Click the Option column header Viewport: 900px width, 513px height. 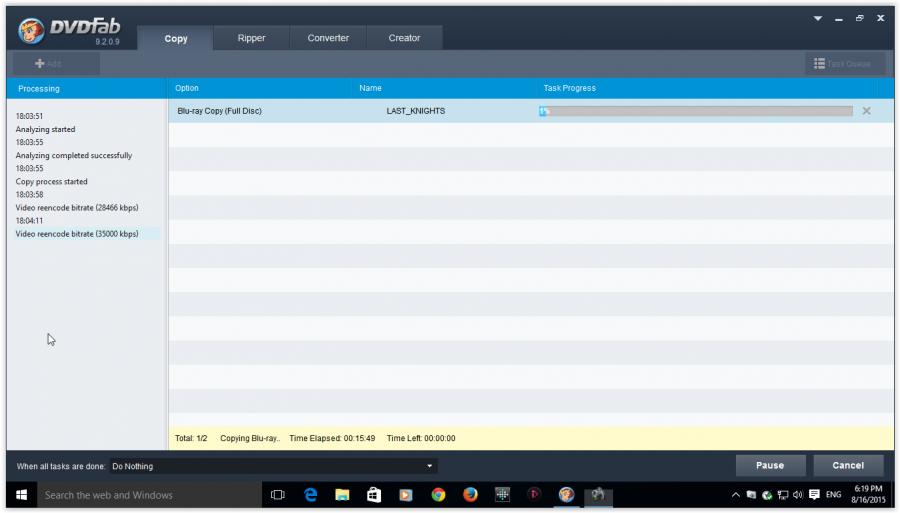click(187, 88)
